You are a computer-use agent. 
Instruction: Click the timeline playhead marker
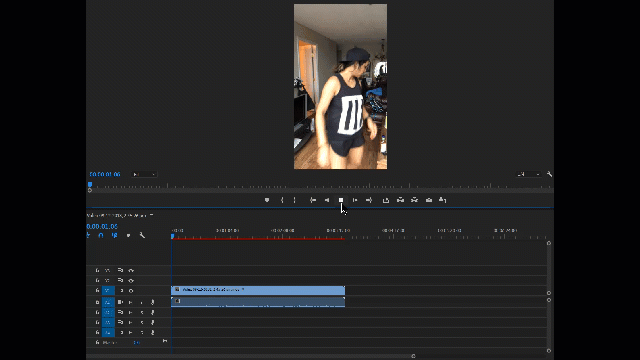[173, 236]
